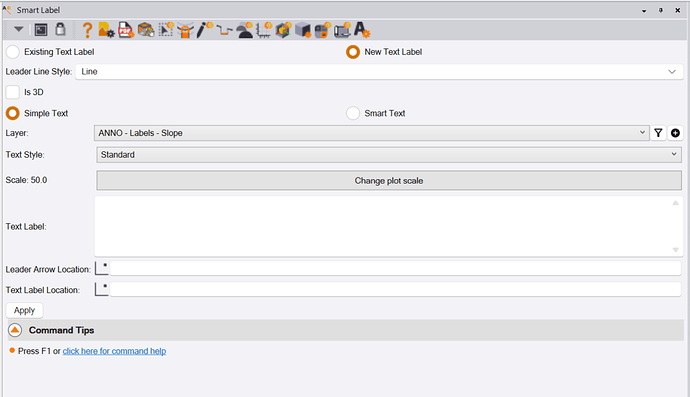The image size is (690, 397).
Task: Toggle the panel auto-hide pin
Action: 661,10
